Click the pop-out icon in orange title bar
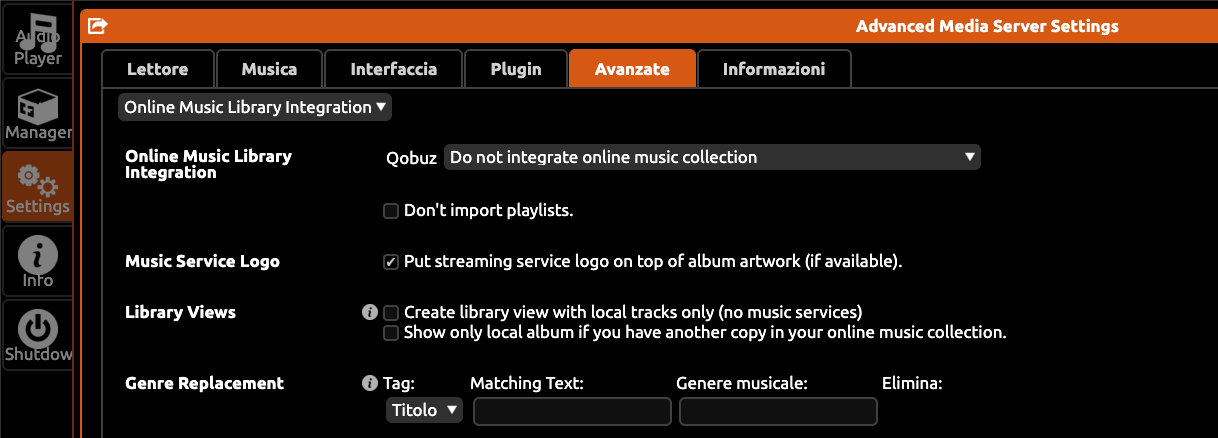The height and width of the screenshot is (438, 1218). click(x=97, y=26)
